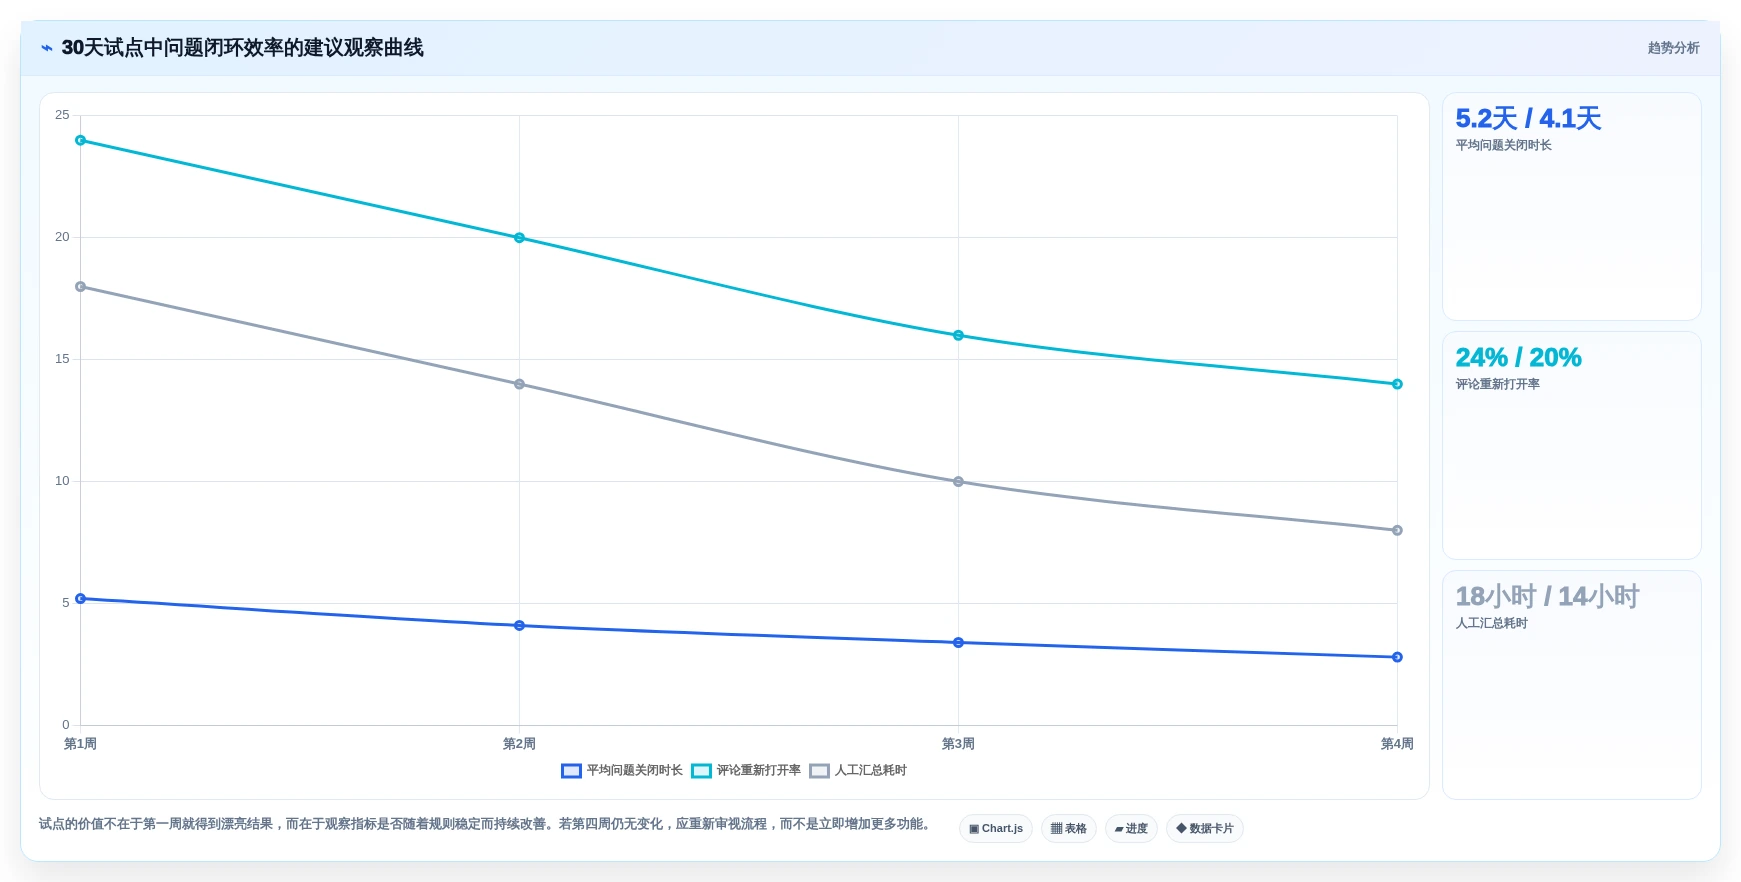The image size is (1741, 882).
Task: Toggle 平均问题关闭时长 legend color box
Action: 571,771
